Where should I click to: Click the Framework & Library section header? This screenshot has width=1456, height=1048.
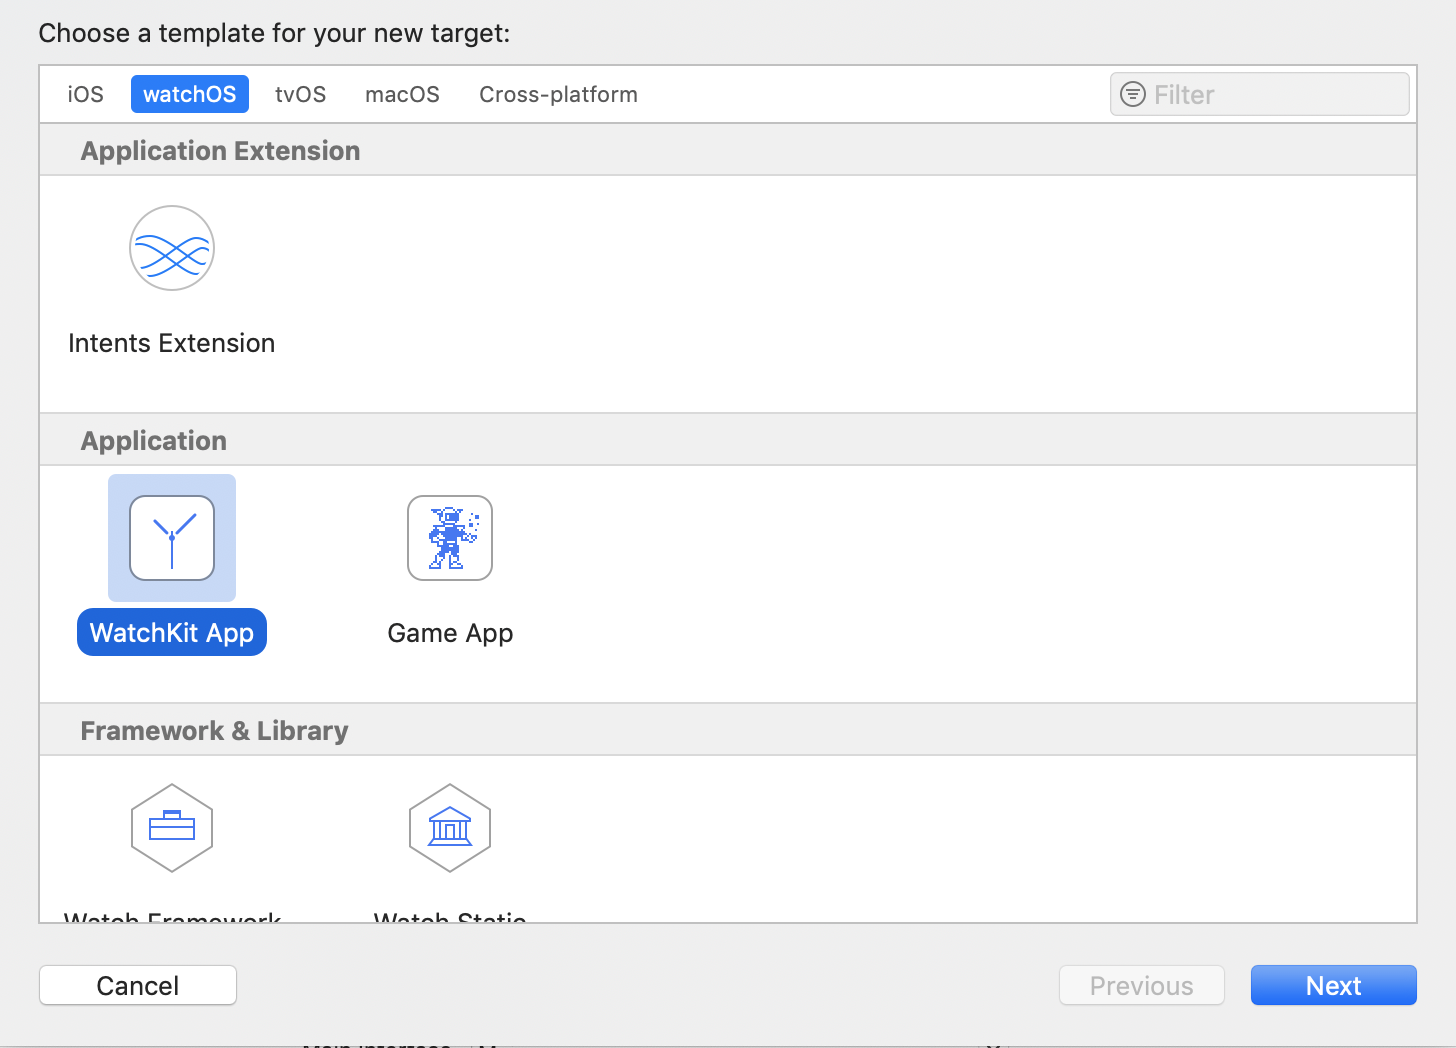click(728, 730)
